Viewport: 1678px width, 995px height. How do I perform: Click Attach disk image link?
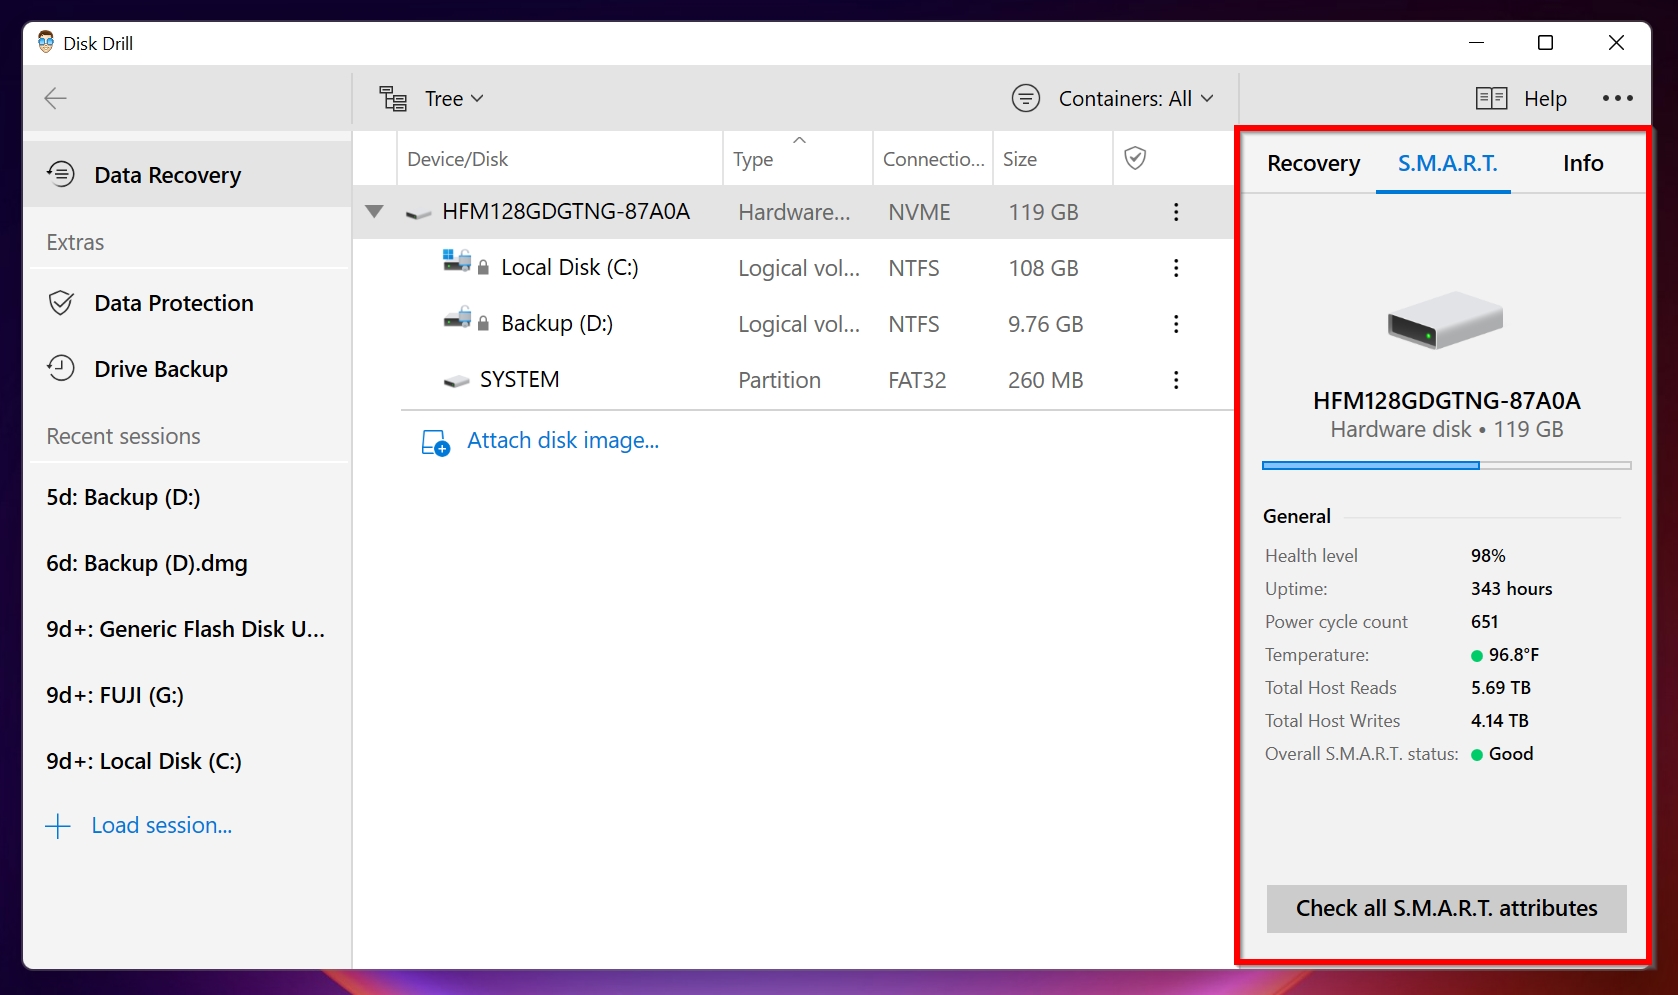click(x=563, y=440)
